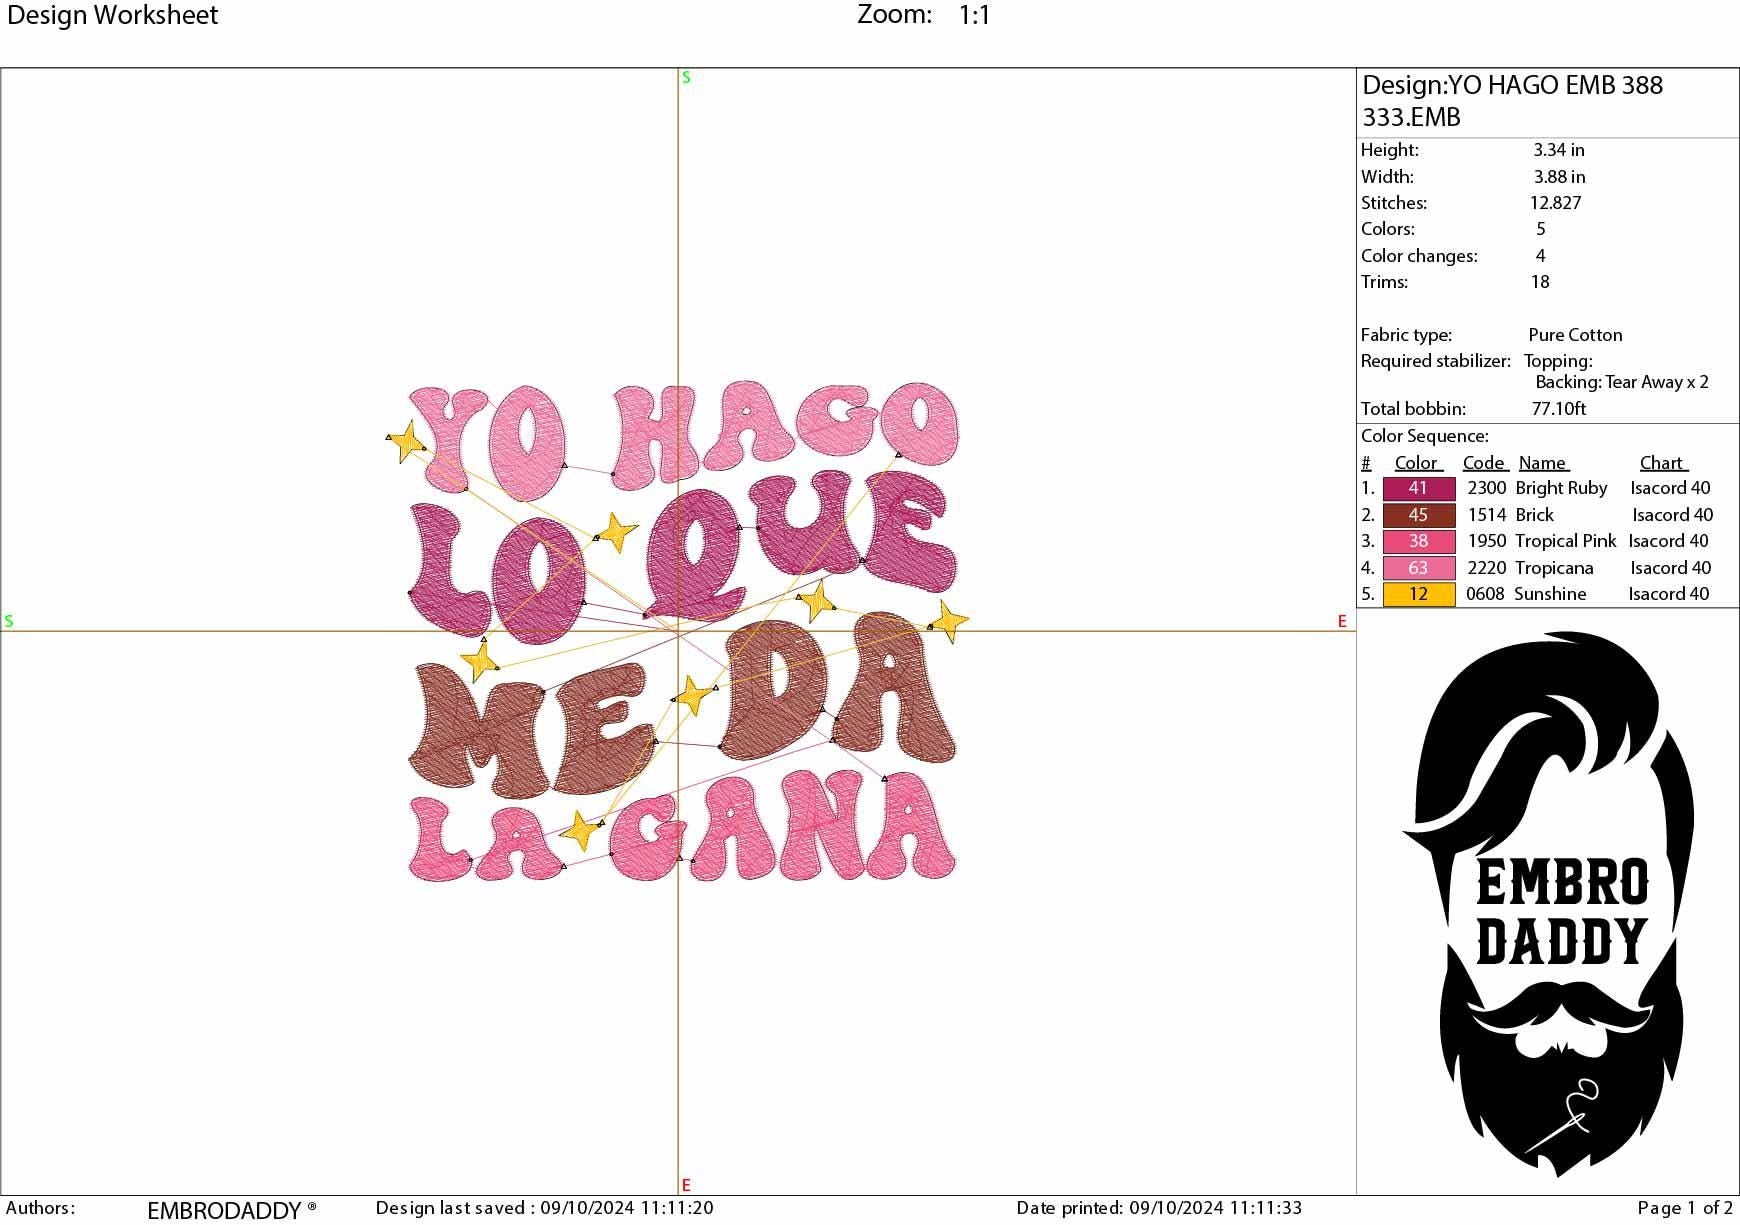The image size is (1740, 1225).
Task: Click thread code '1950'
Action: click(x=1487, y=541)
